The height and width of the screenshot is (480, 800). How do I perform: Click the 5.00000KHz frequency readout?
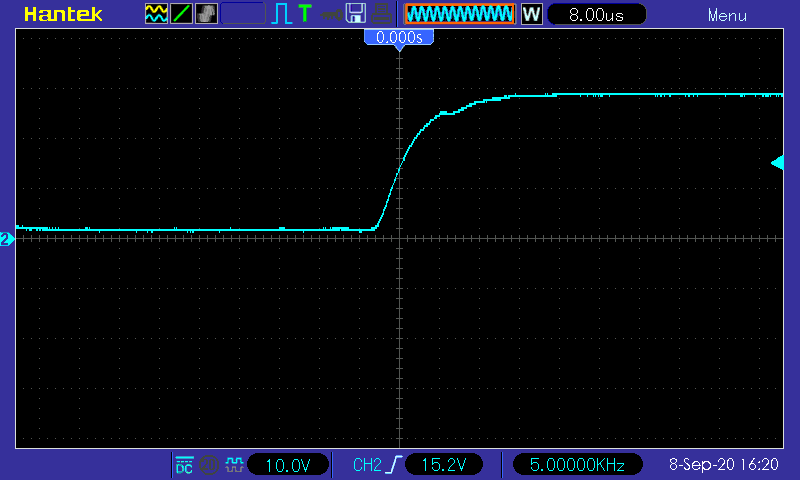click(577, 465)
